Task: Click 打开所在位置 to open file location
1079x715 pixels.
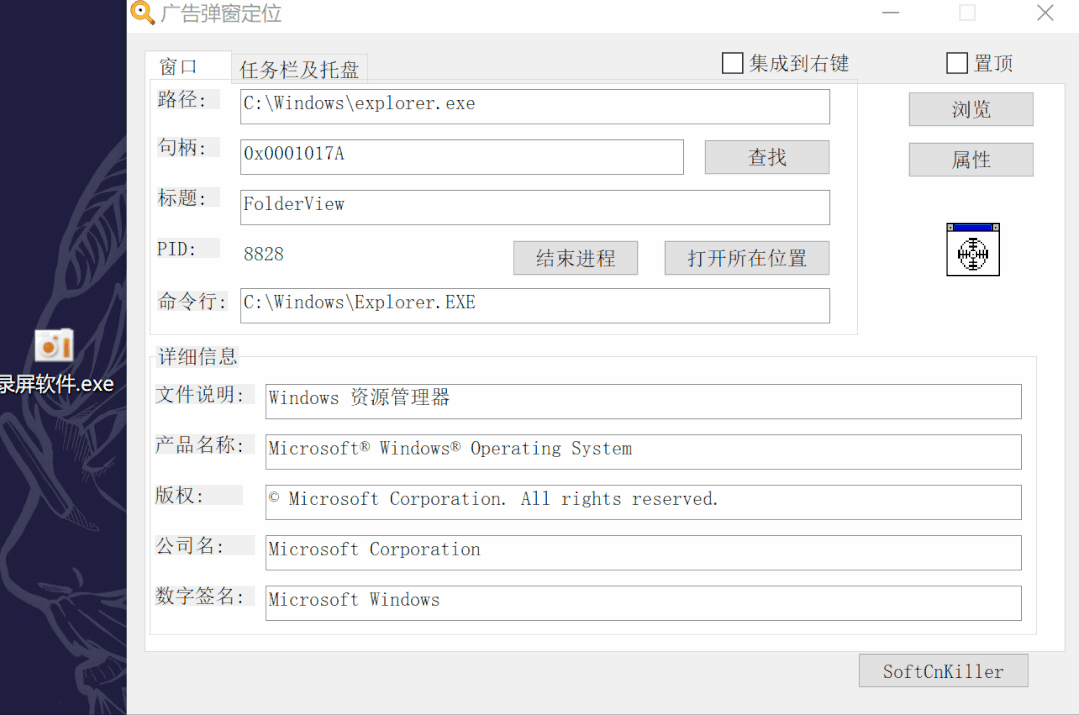Action: pyautogui.click(x=747, y=258)
